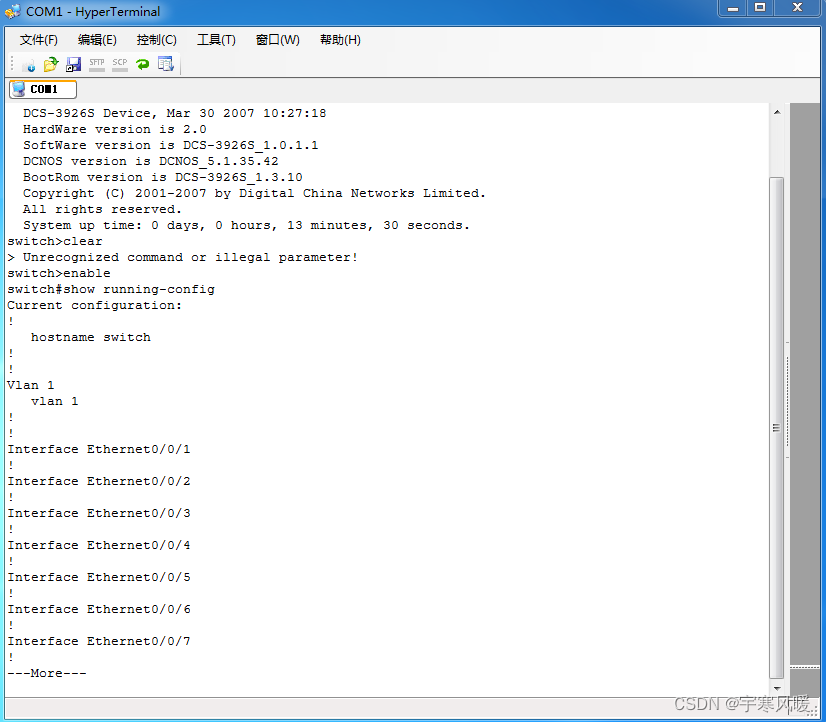Viewport: 826px width, 722px height.
Task: Click the 'SoftWare version' line
Action: pos(170,146)
